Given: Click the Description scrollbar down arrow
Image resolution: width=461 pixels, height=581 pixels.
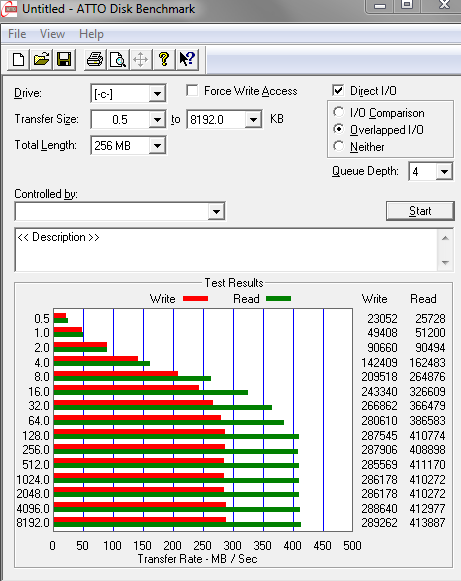Looking at the screenshot, I should pos(445,263).
